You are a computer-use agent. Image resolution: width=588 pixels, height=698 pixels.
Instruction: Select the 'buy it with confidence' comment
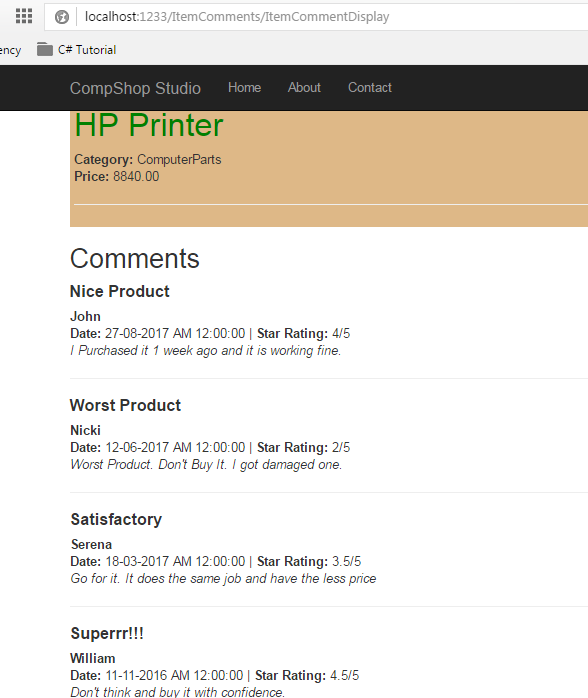tap(178, 692)
